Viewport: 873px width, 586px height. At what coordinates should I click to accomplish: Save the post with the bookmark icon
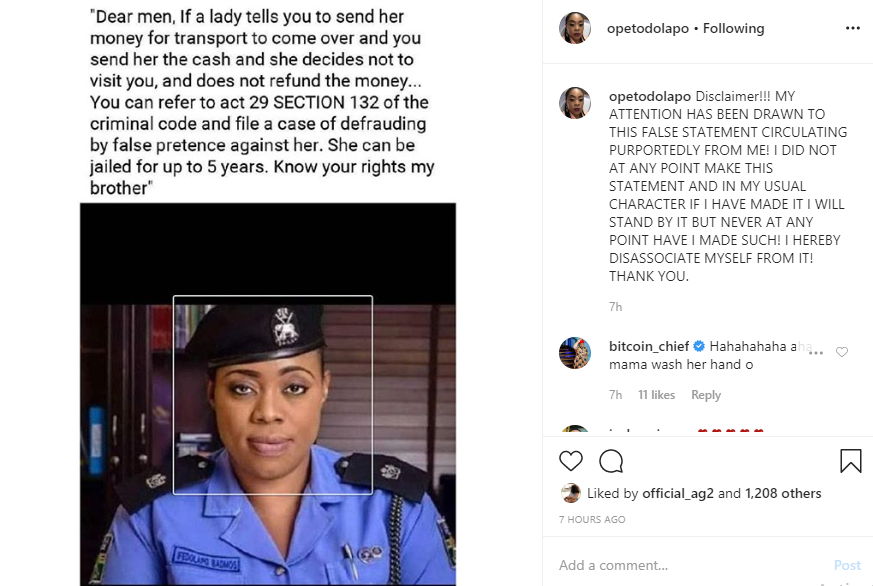851,461
